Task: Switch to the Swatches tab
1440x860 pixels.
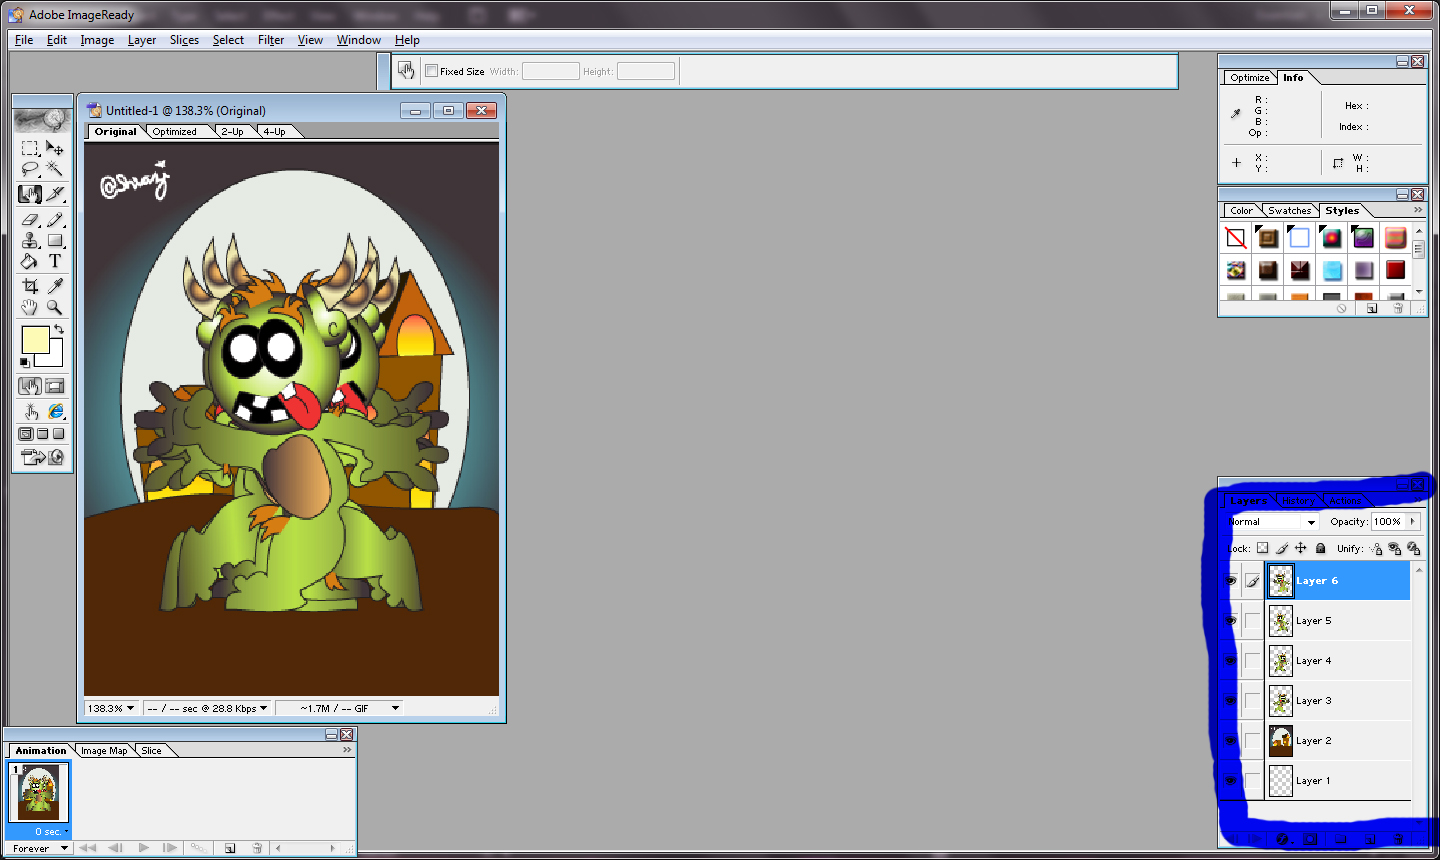Action: pyautogui.click(x=1289, y=211)
